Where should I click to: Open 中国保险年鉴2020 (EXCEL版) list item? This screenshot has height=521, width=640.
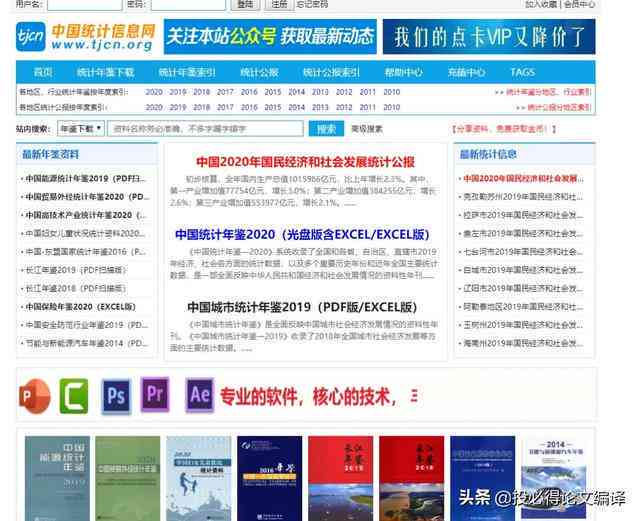[x=80, y=307]
